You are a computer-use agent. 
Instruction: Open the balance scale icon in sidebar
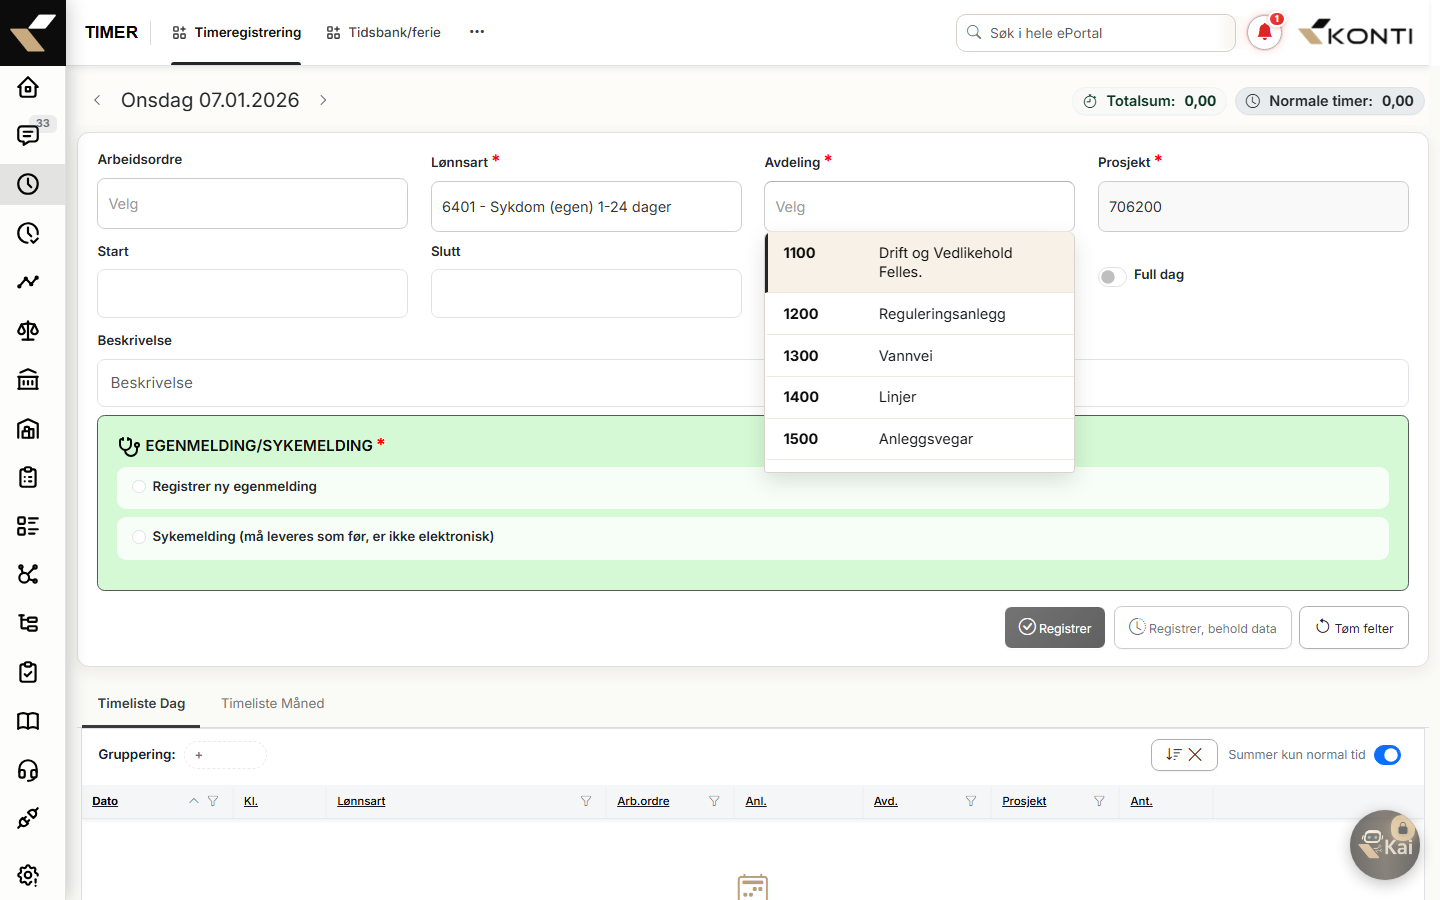28,331
